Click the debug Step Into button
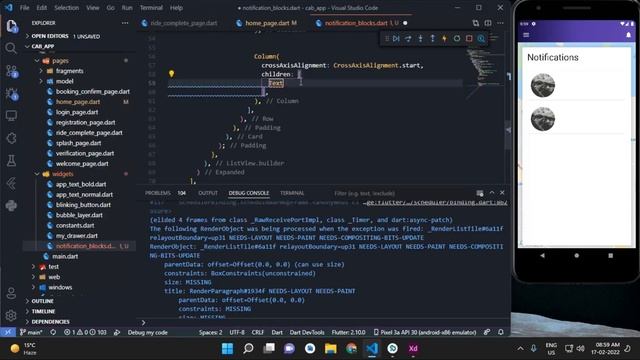 [x=420, y=38]
